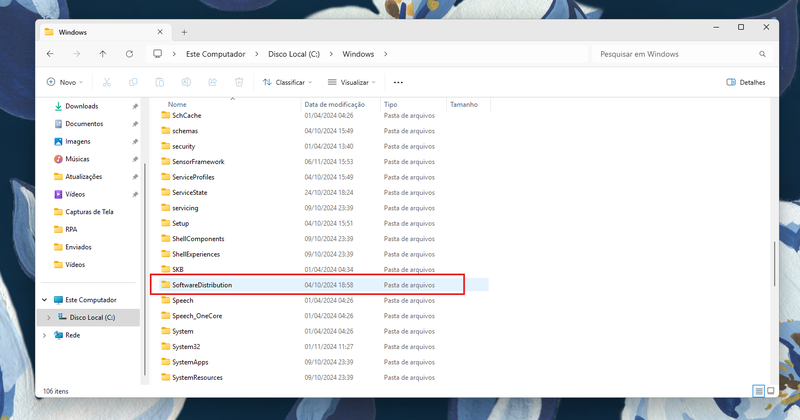The width and height of the screenshot is (800, 420).
Task: Expand the Rede tree node
Action: pos(44,335)
